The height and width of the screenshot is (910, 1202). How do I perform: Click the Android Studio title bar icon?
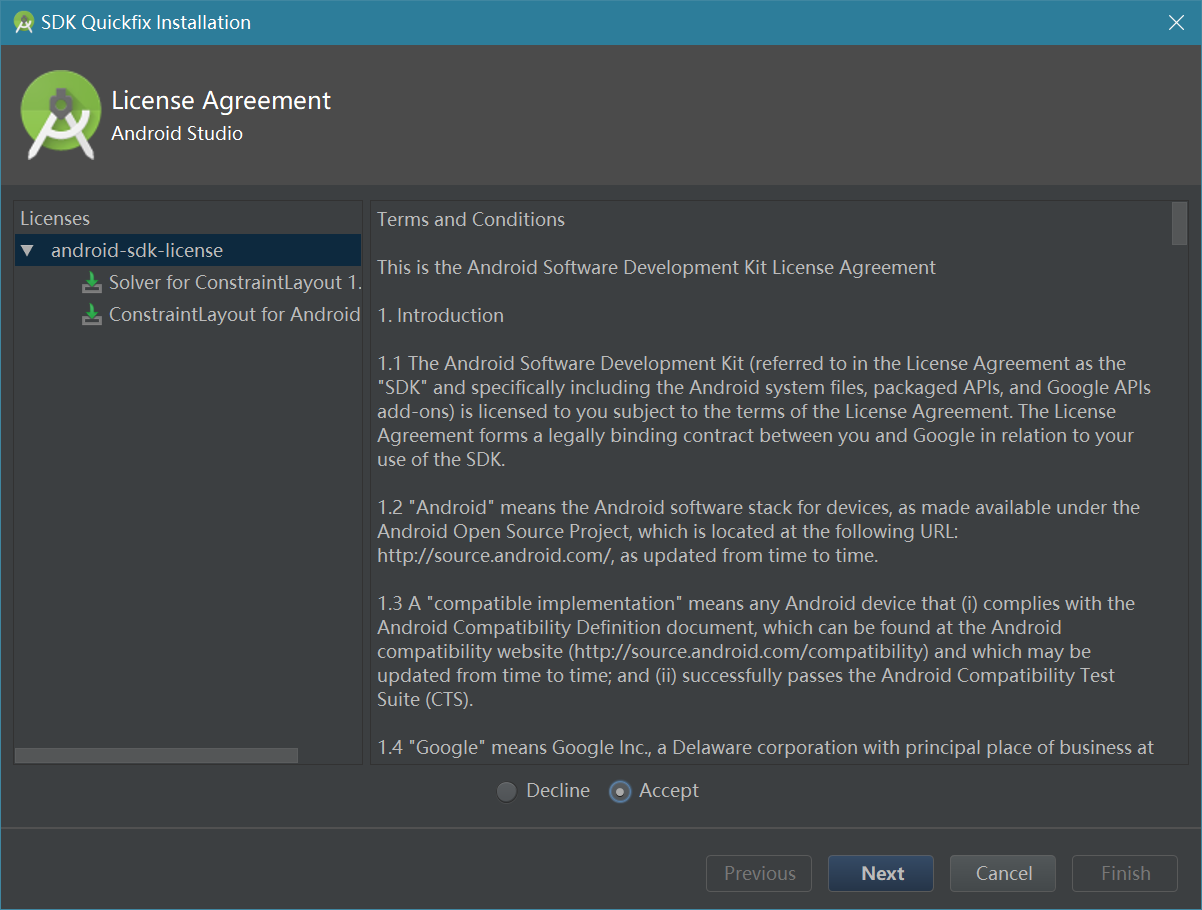(24, 22)
